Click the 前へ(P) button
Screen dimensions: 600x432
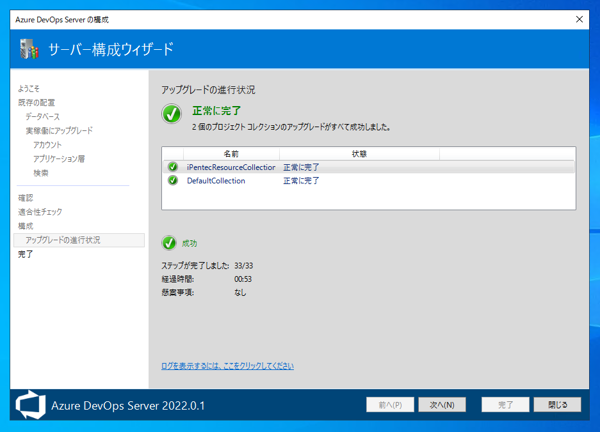coord(390,405)
